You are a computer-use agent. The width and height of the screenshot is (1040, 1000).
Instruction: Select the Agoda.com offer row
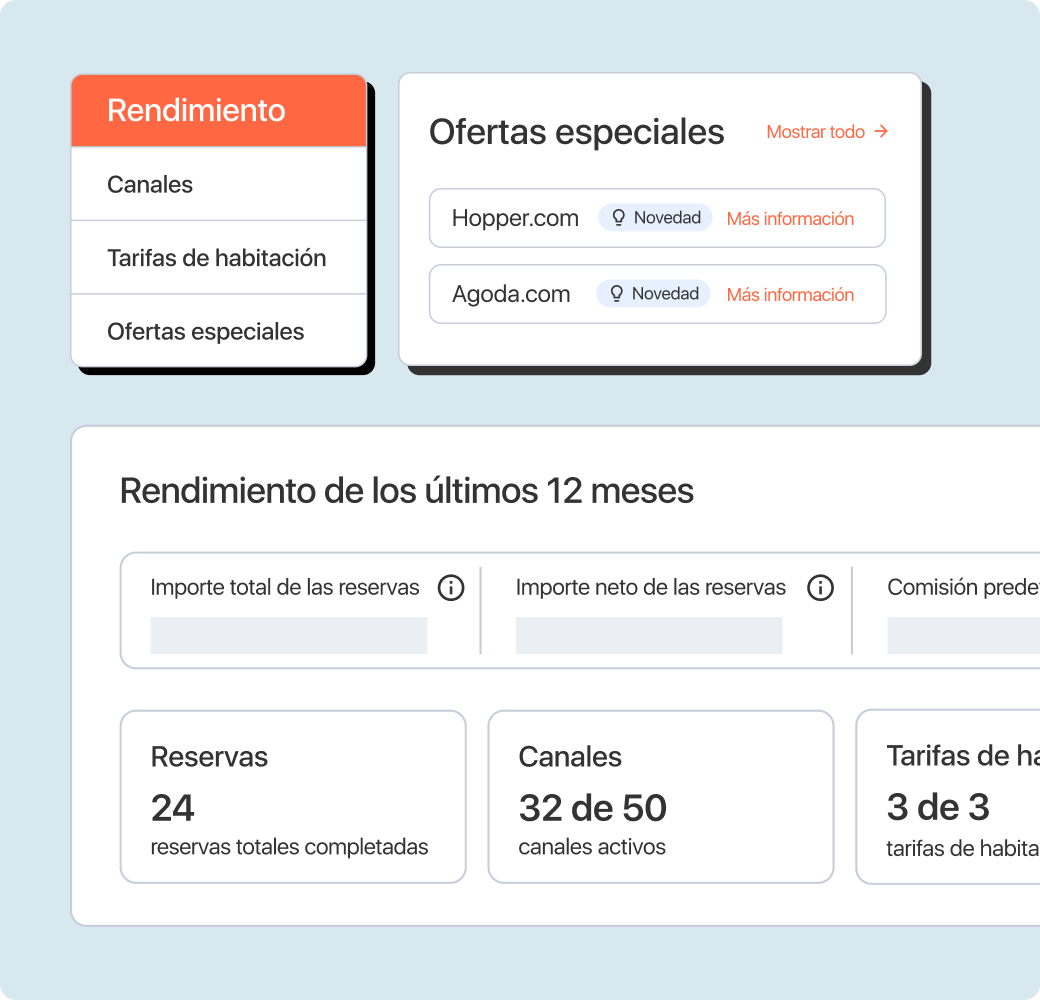(511, 294)
